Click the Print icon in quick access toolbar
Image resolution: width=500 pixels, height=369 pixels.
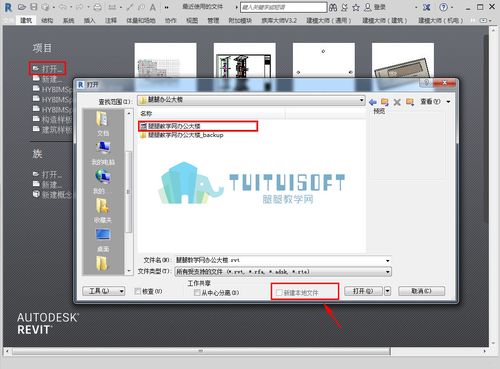point(97,7)
